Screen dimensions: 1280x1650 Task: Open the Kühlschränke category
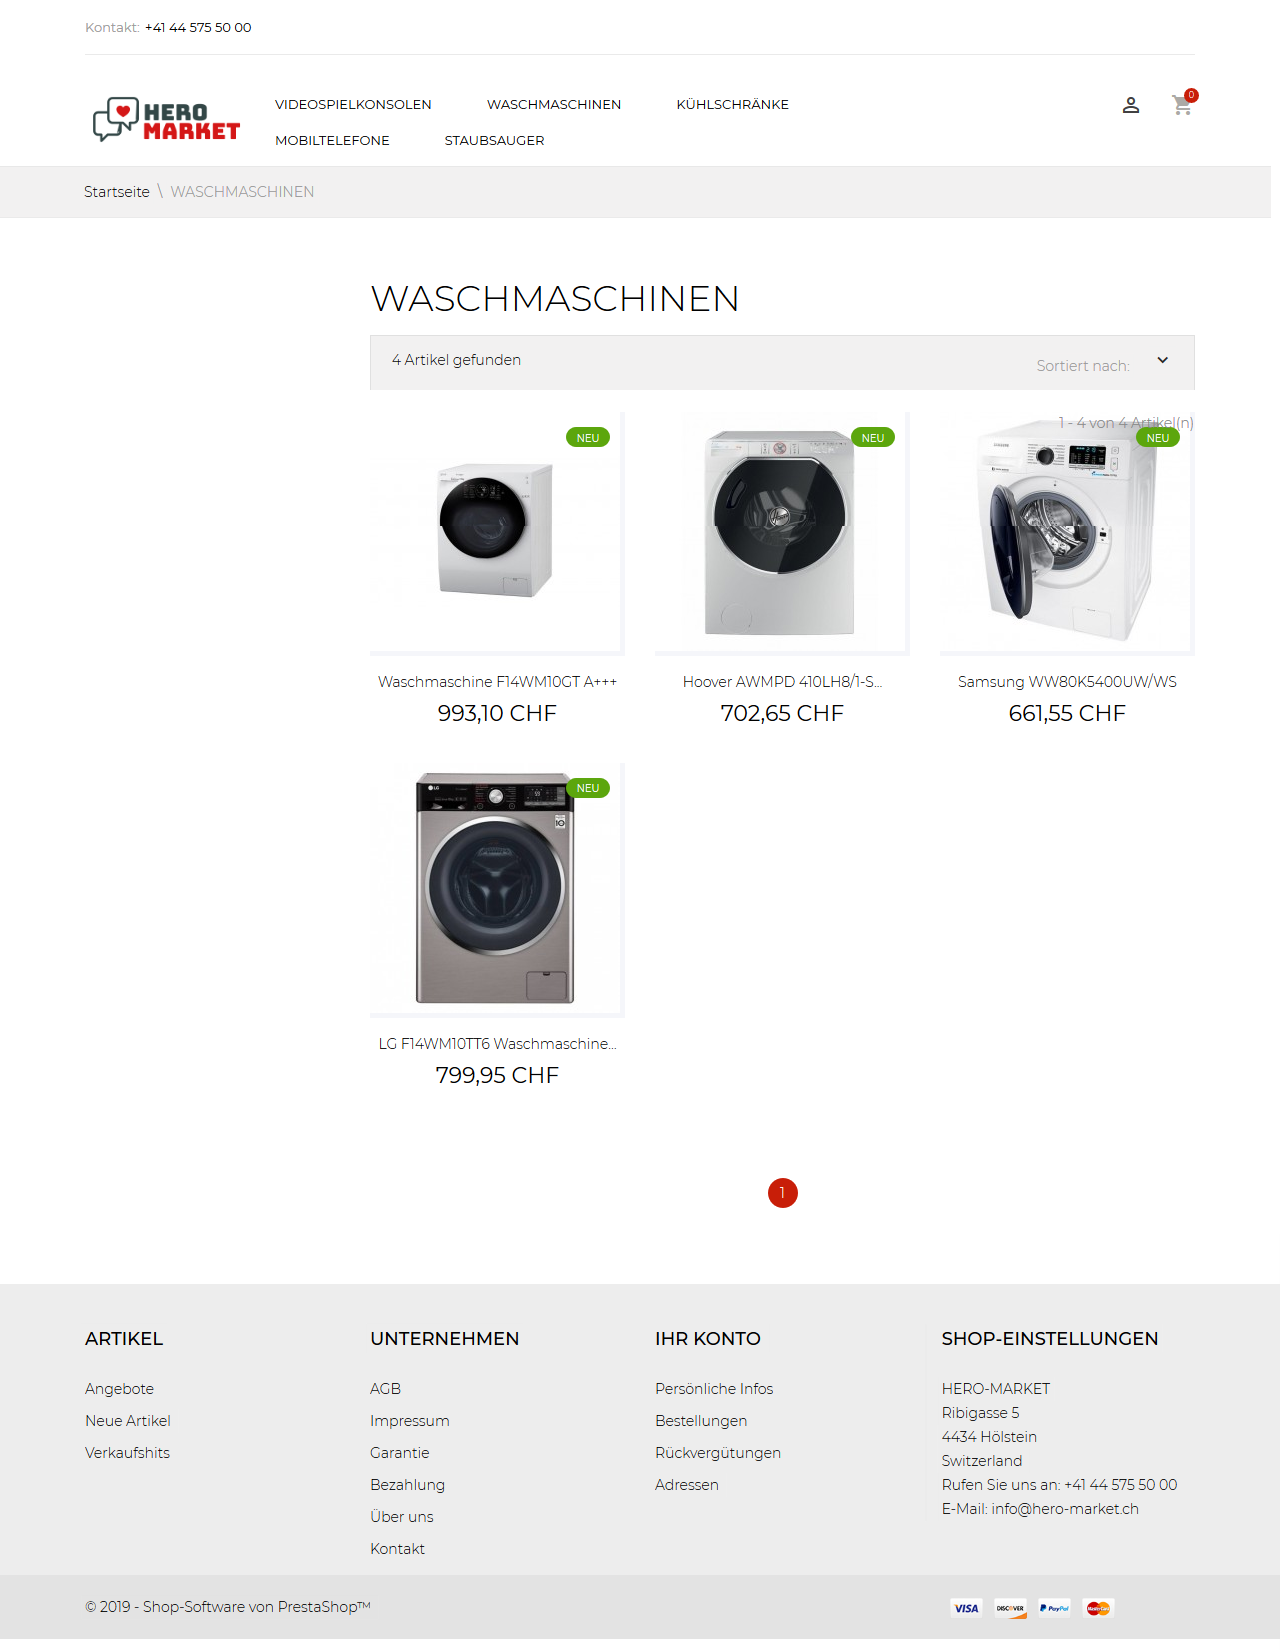[732, 104]
